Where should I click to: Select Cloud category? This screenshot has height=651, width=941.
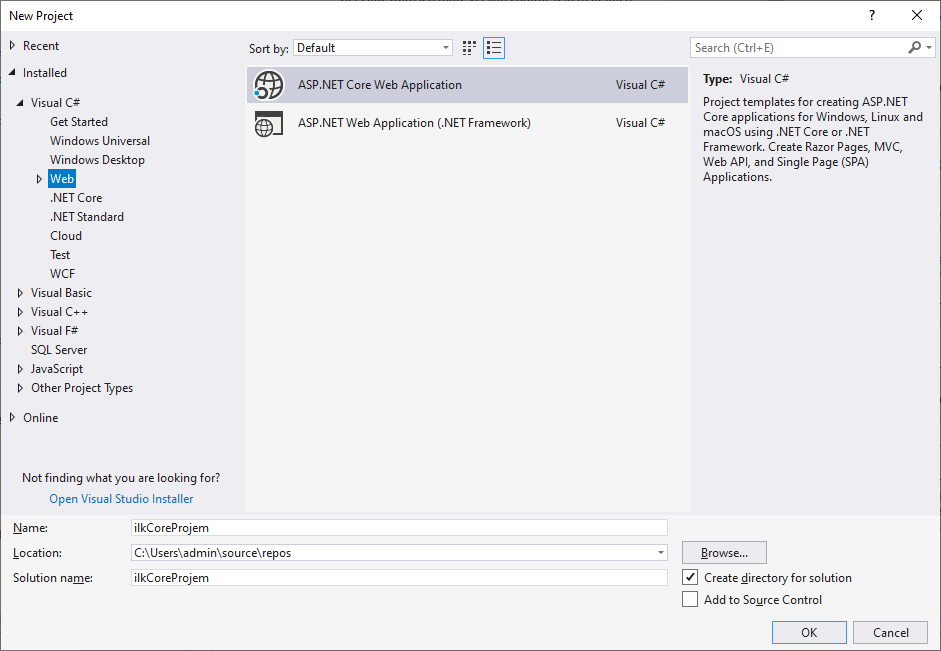[66, 236]
